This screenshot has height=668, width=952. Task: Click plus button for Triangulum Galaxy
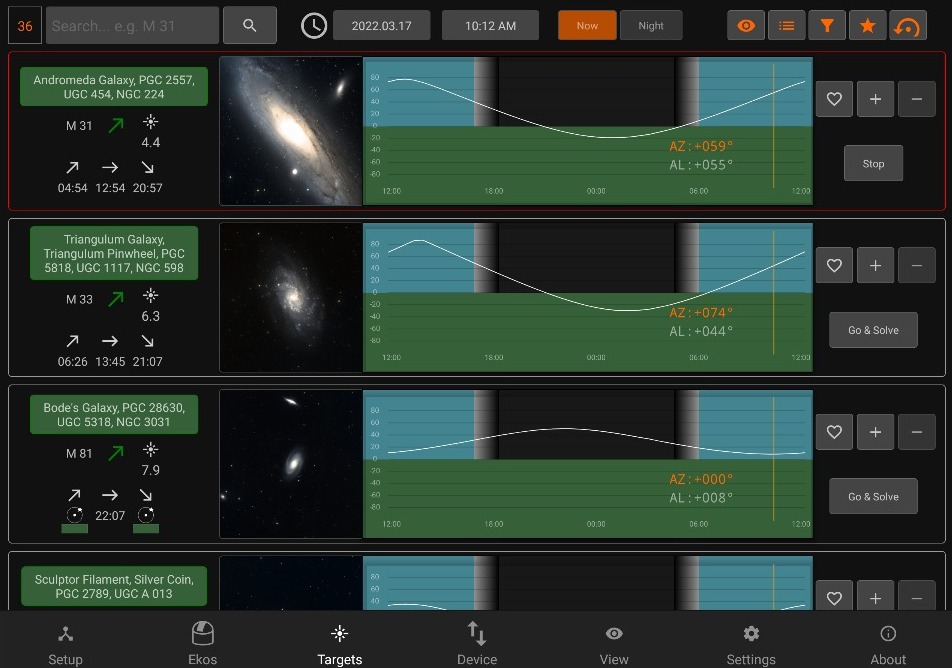point(875,265)
